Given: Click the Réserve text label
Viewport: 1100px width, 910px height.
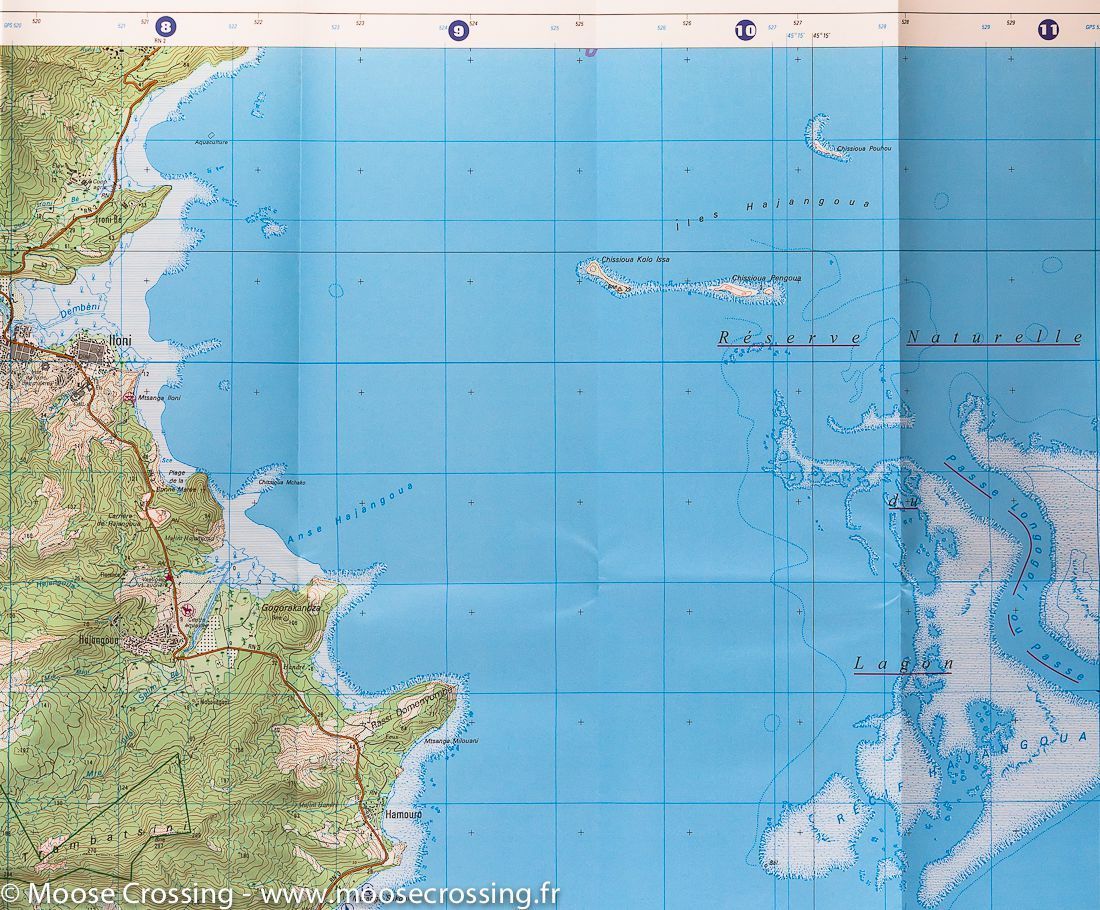Looking at the screenshot, I should click(788, 338).
